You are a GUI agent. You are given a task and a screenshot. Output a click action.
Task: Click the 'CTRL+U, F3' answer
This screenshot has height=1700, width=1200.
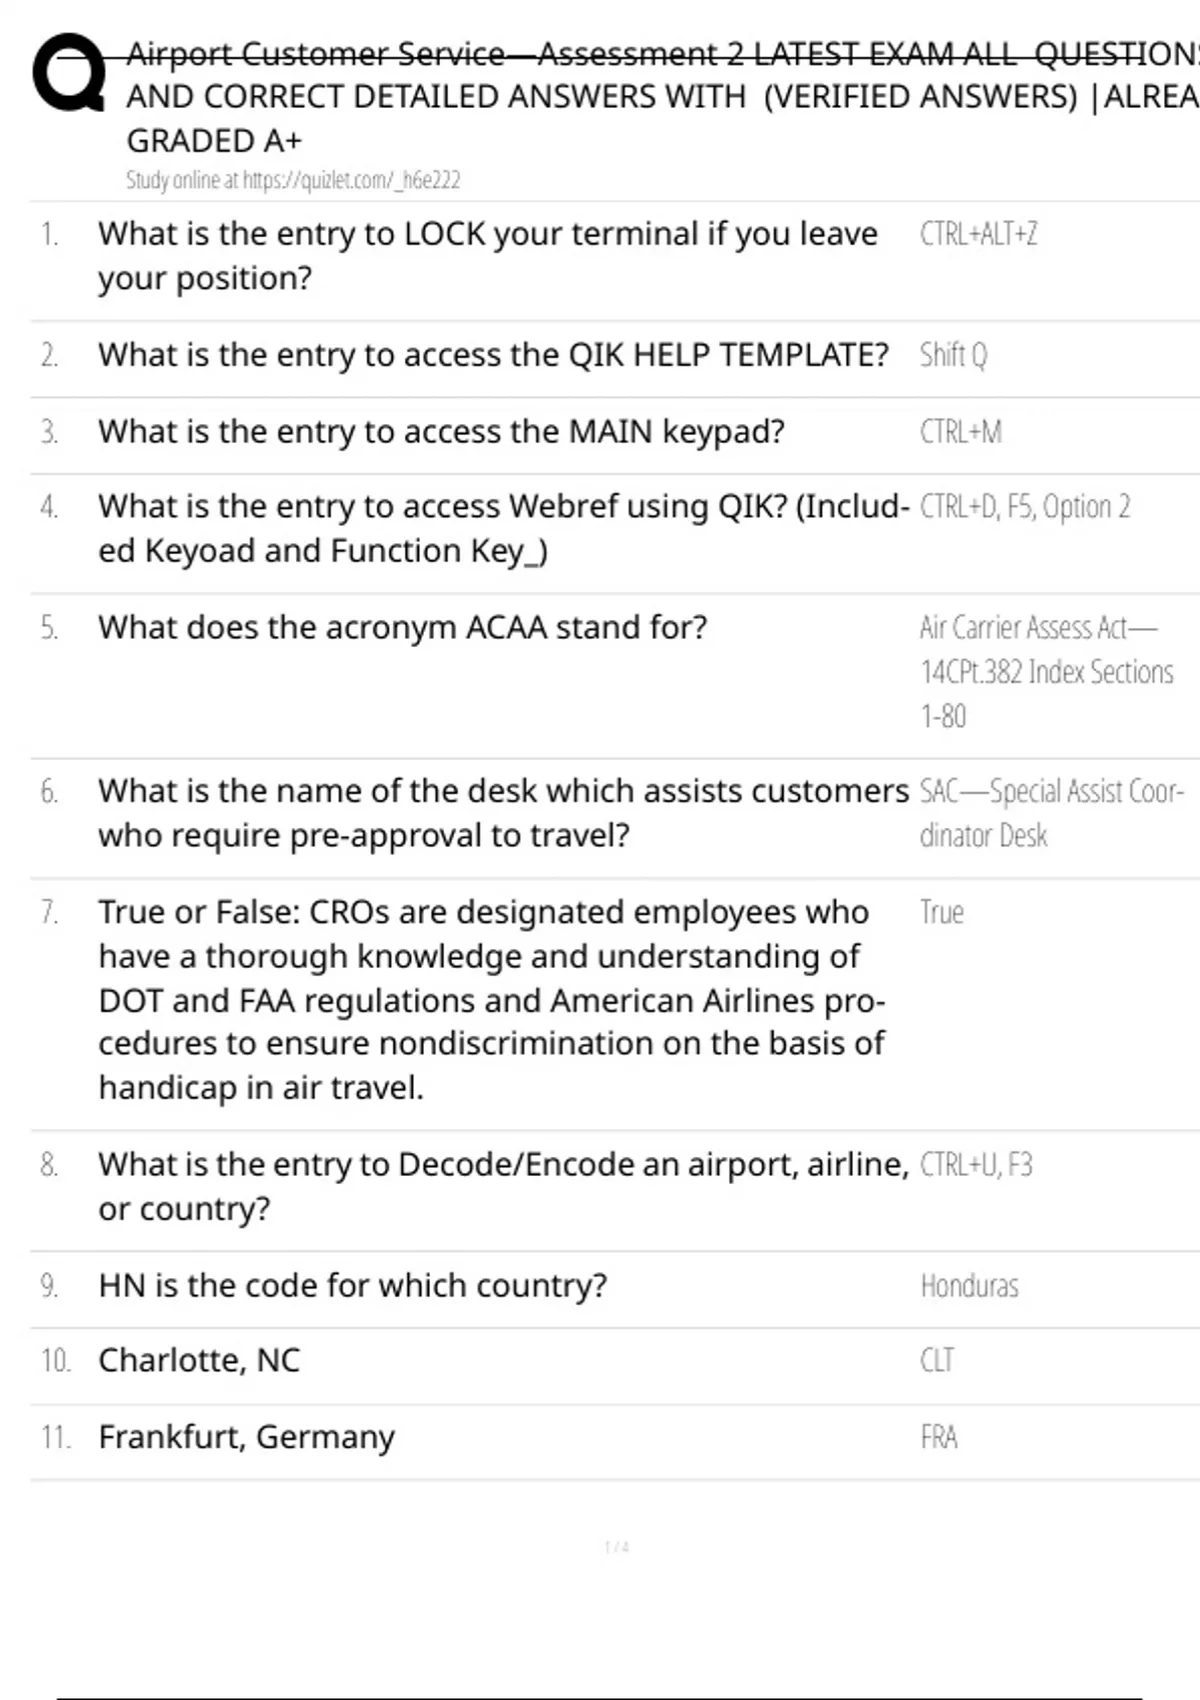pyautogui.click(x=975, y=1165)
